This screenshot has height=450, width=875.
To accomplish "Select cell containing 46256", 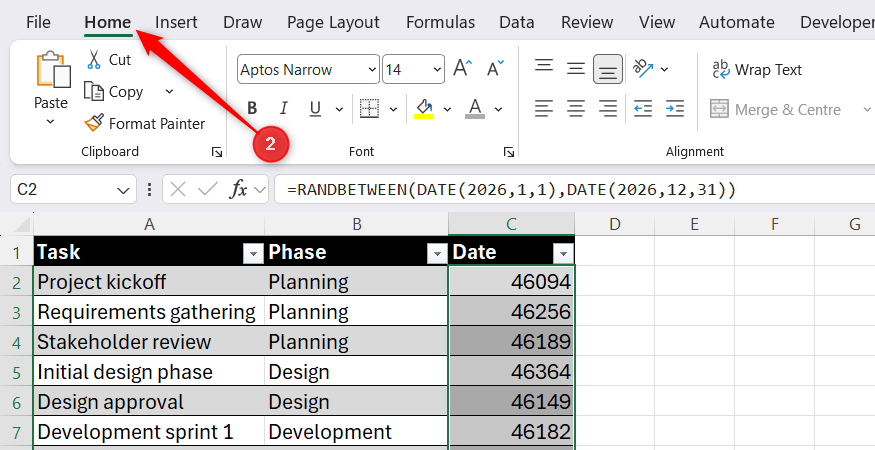I will tap(511, 312).
